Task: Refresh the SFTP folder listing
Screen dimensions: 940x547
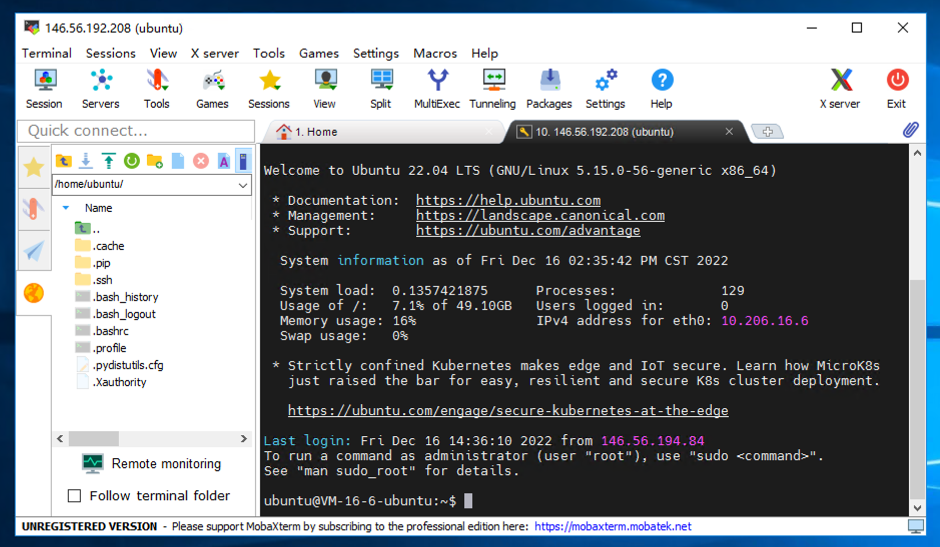Action: pos(132,161)
